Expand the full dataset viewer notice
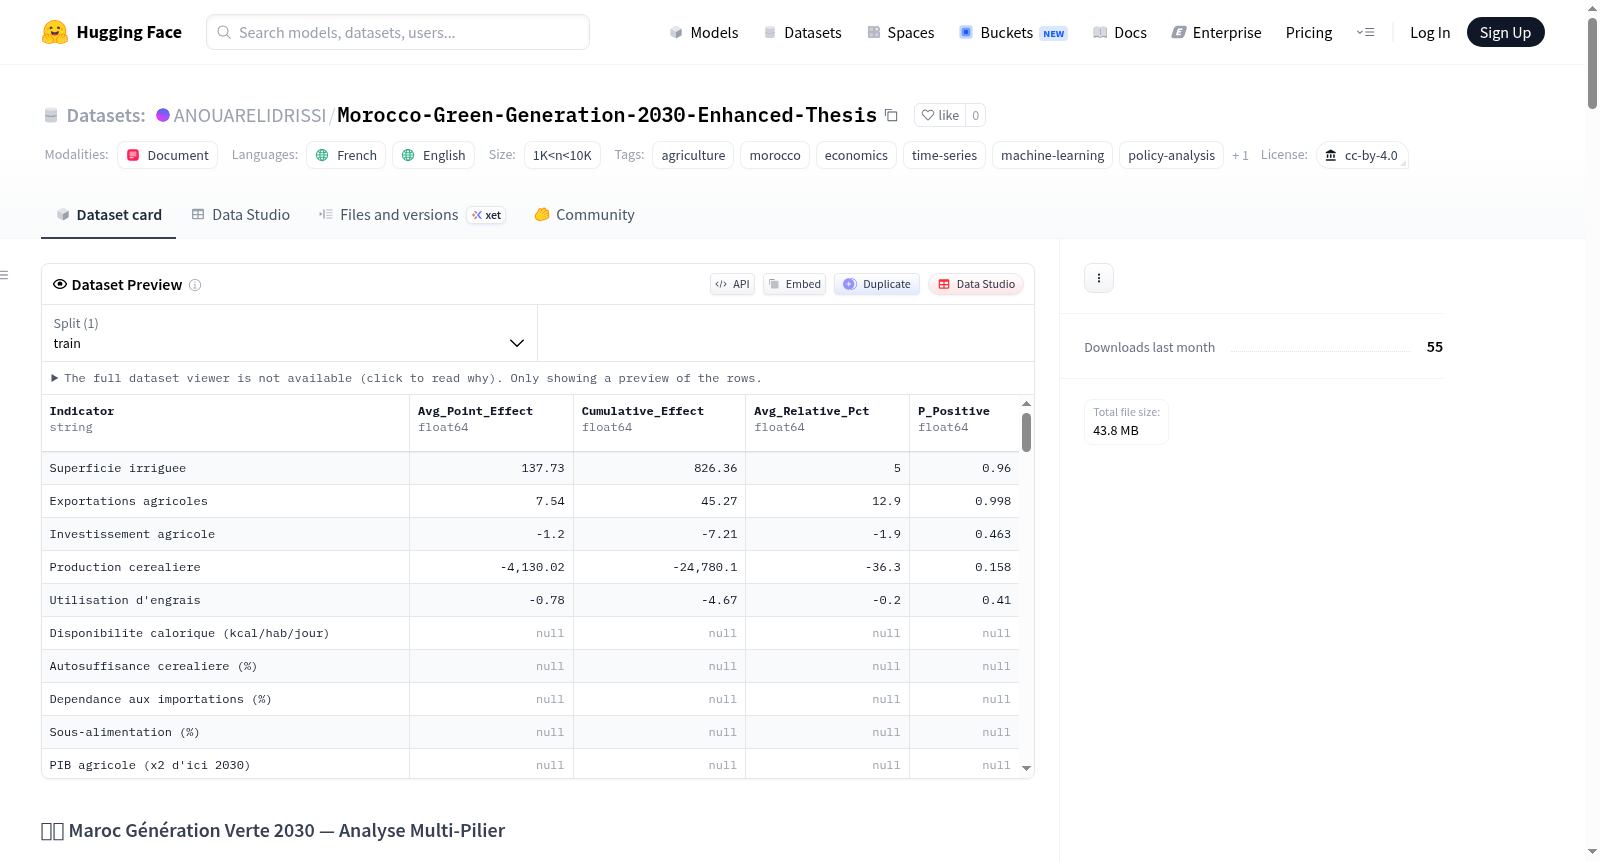 point(406,378)
